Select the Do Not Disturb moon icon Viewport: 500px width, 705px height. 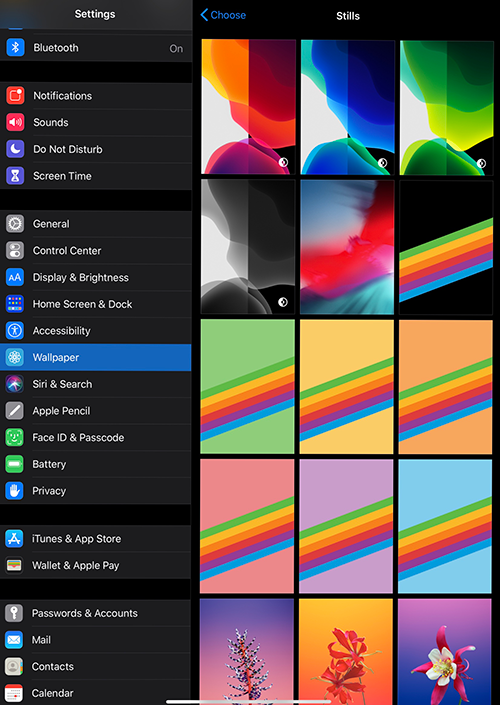pos(15,149)
